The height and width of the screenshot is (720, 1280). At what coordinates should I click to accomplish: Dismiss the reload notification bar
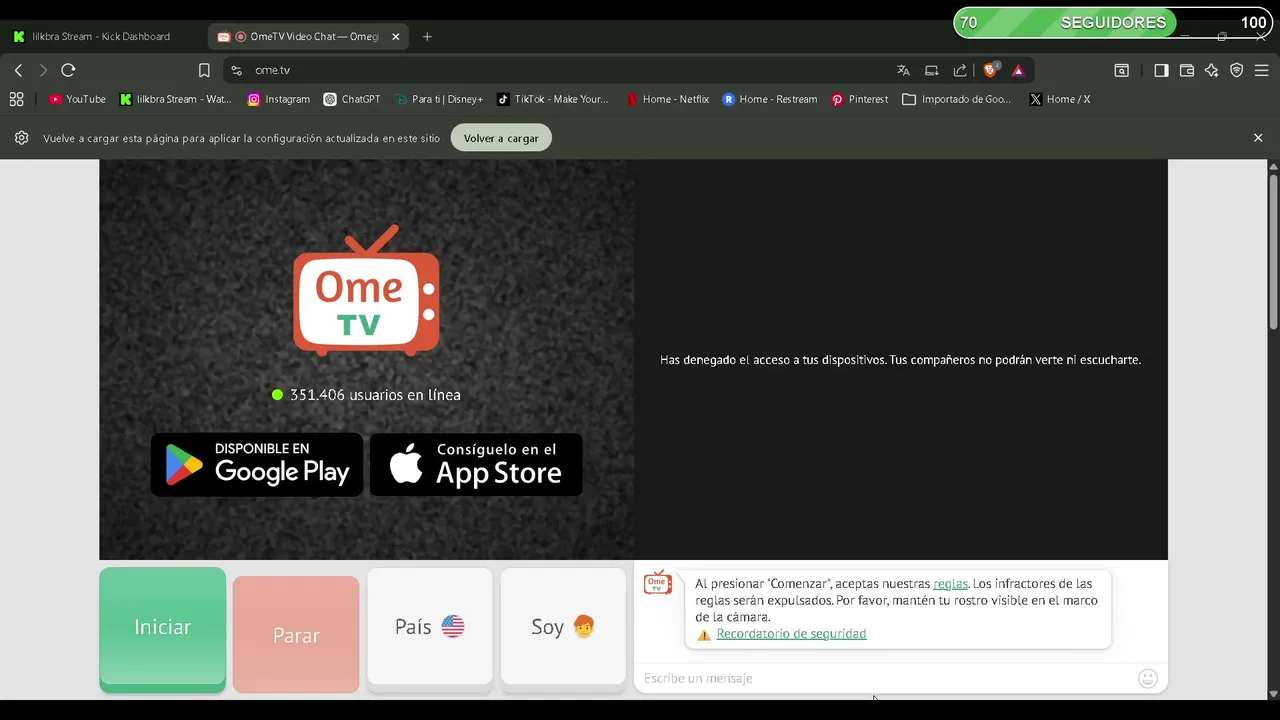click(x=1258, y=138)
